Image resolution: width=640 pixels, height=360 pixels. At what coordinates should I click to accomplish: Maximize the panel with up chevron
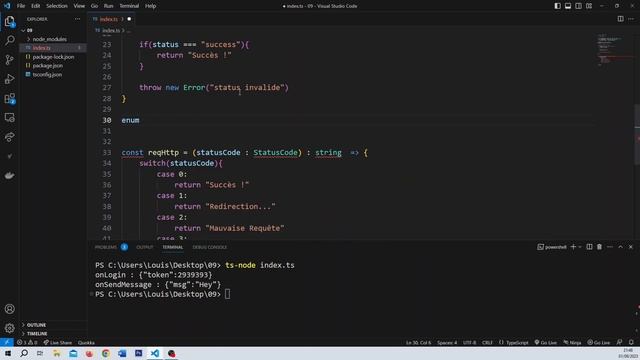[x=620, y=247]
